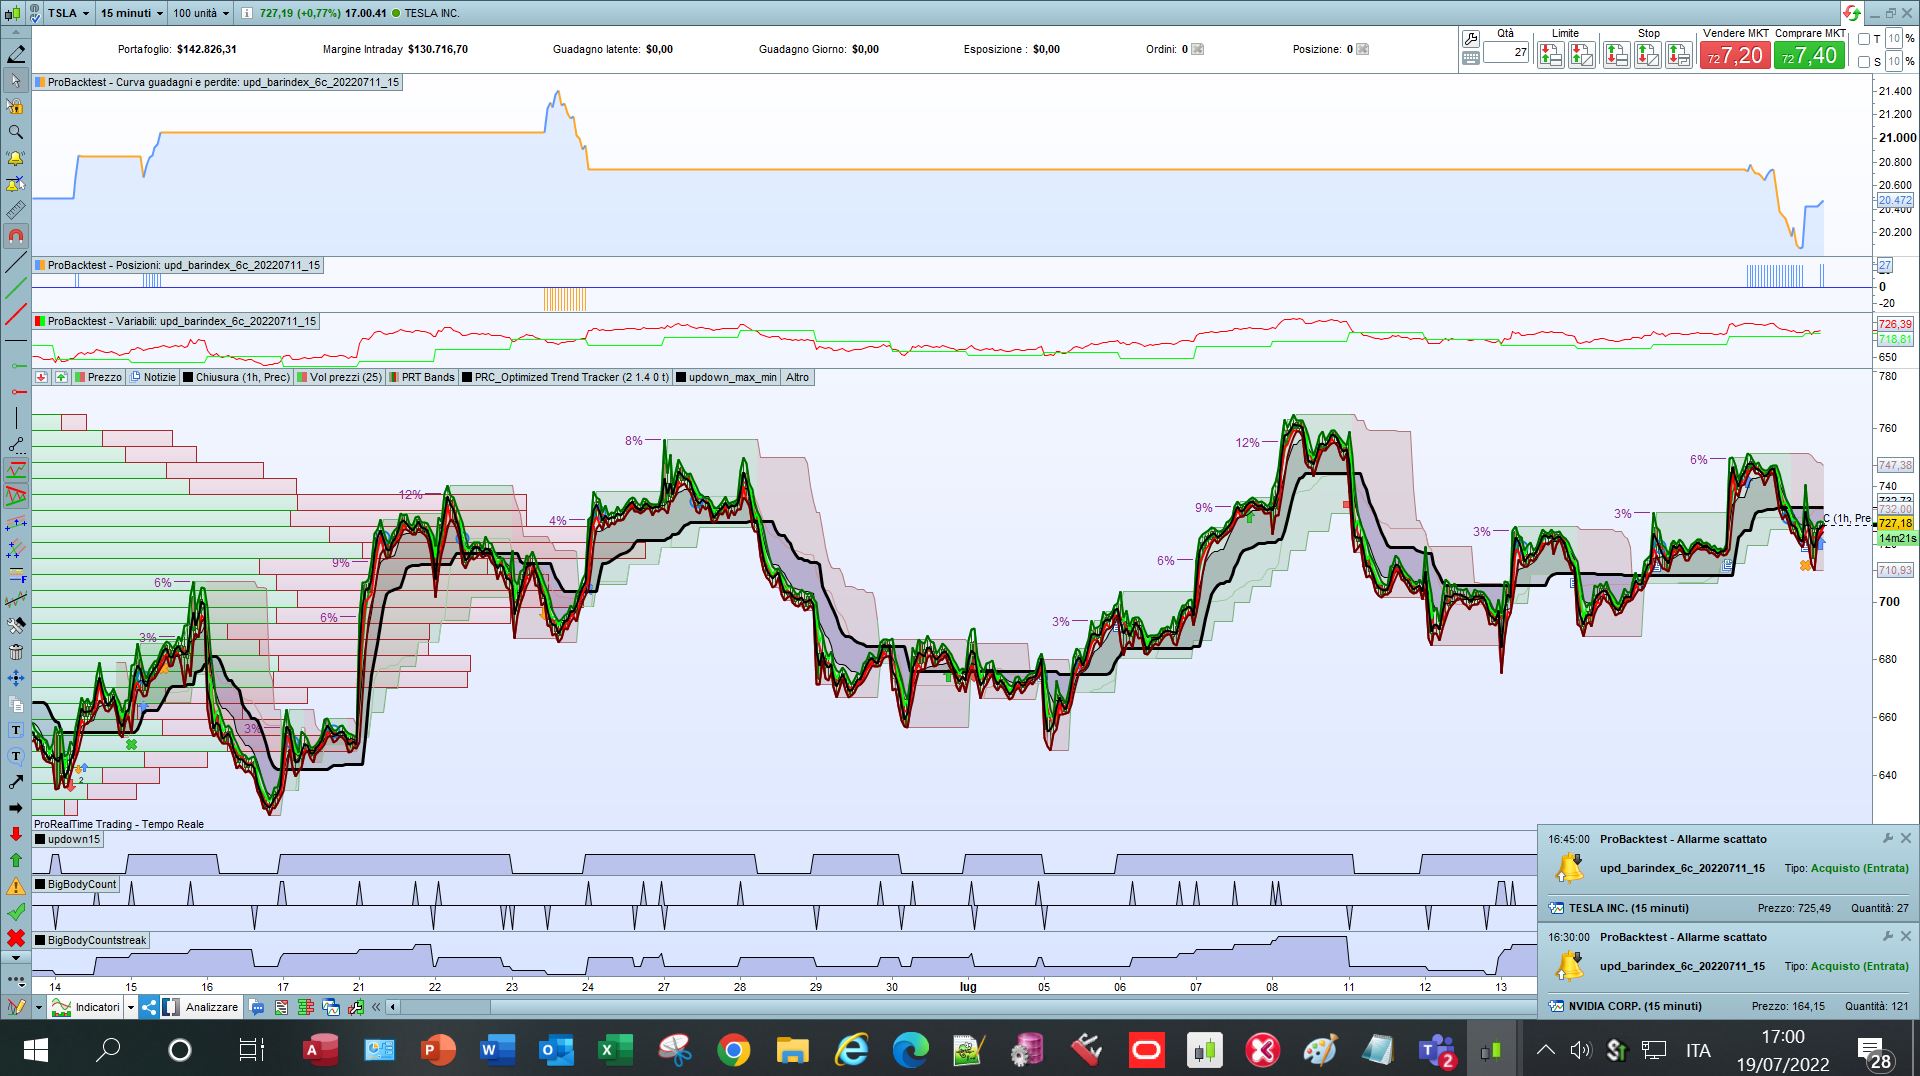Click the updown15 indicator color square
Viewport: 1920px width, 1076px height.
pyautogui.click(x=40, y=839)
